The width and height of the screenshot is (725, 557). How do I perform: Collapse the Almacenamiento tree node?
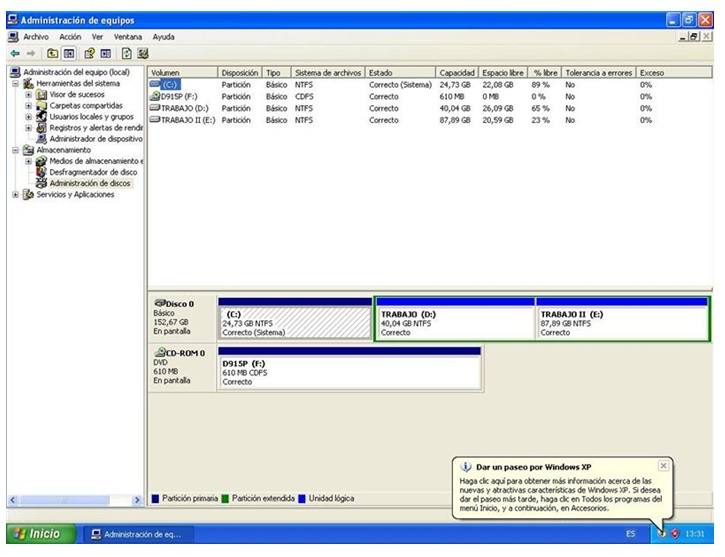coord(16,150)
